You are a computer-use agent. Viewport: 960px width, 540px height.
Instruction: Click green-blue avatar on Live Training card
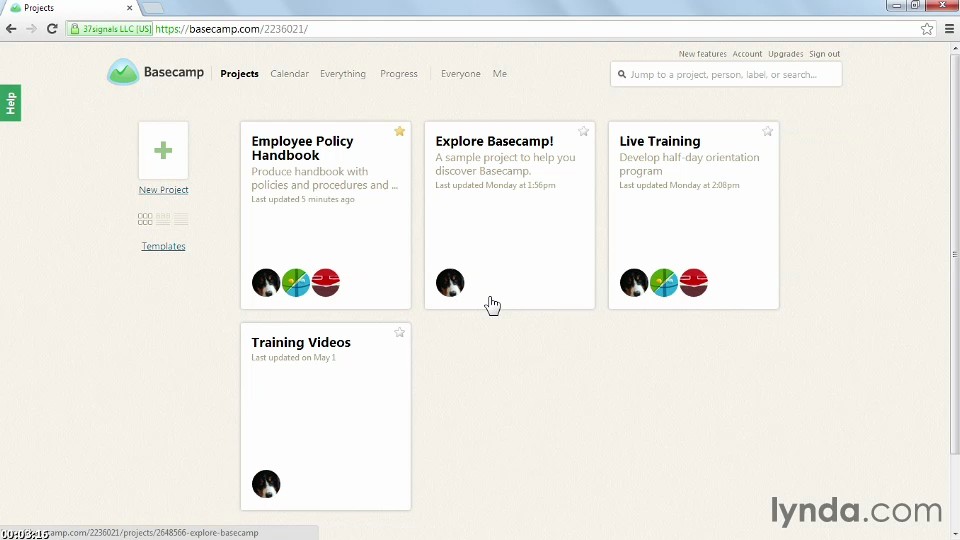point(664,282)
